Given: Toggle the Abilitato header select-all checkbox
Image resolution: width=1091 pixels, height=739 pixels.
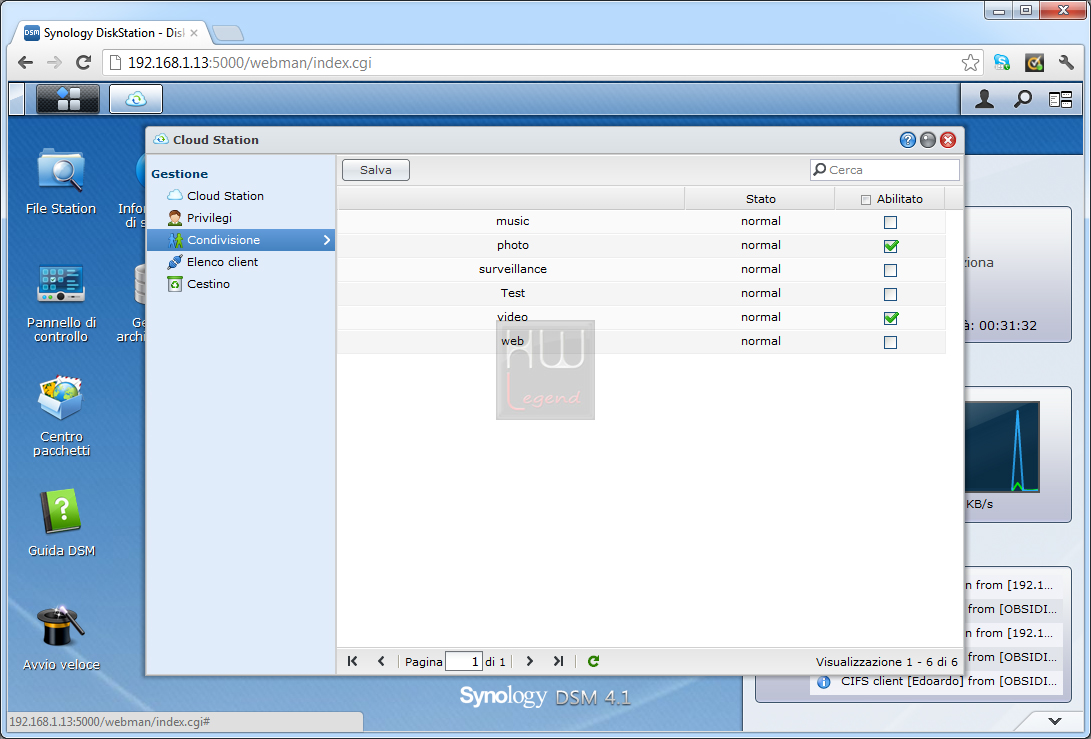Looking at the screenshot, I should pyautogui.click(x=866, y=200).
